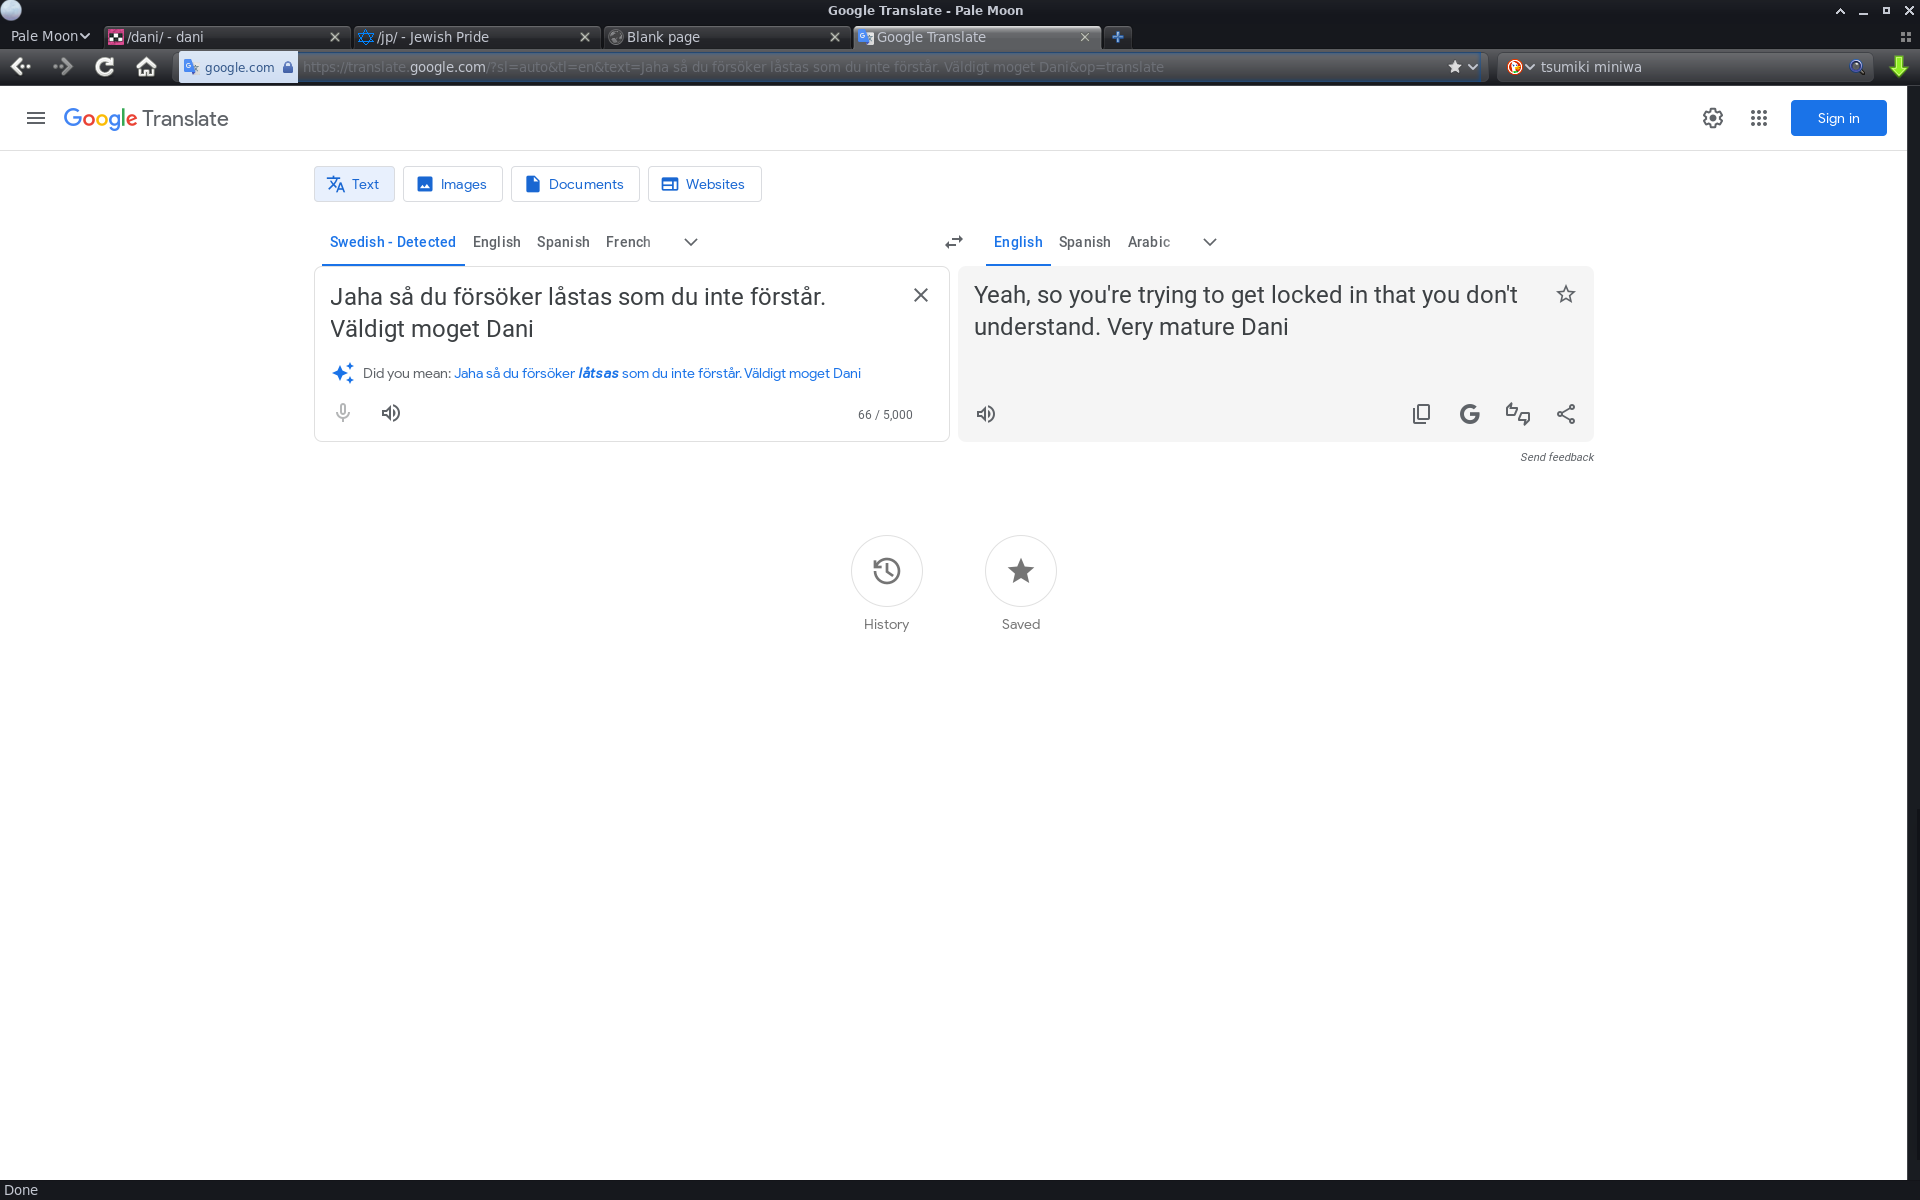
Task: Accept the 'Did you mean' suggestion
Action: 657,373
